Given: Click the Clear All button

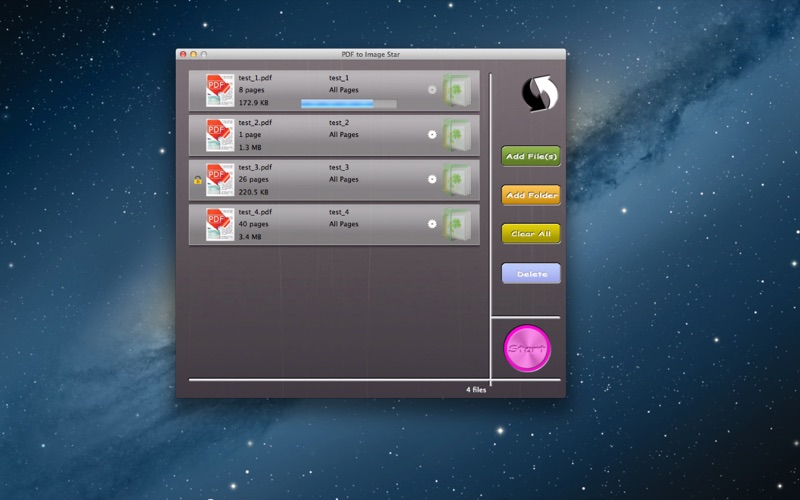Looking at the screenshot, I should (531, 234).
